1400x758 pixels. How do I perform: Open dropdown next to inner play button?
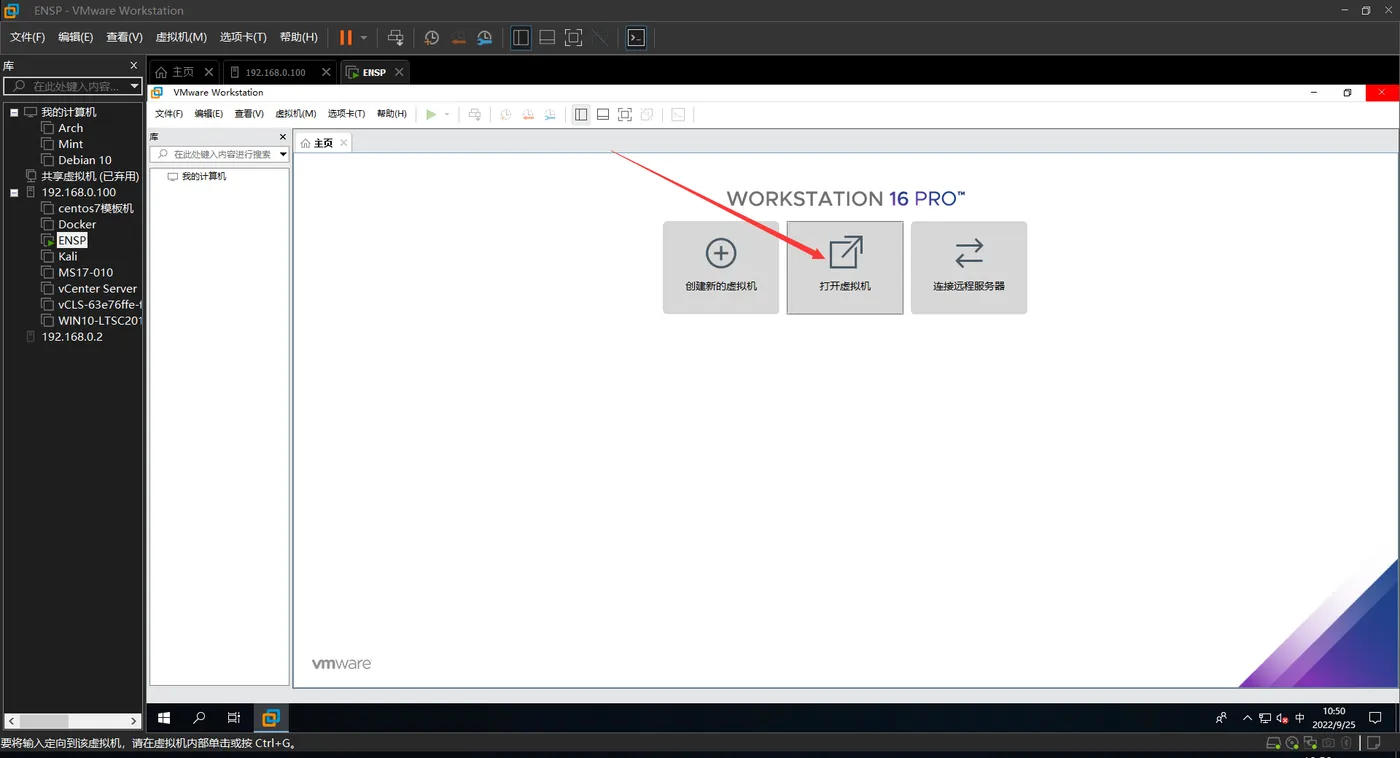[x=447, y=114]
